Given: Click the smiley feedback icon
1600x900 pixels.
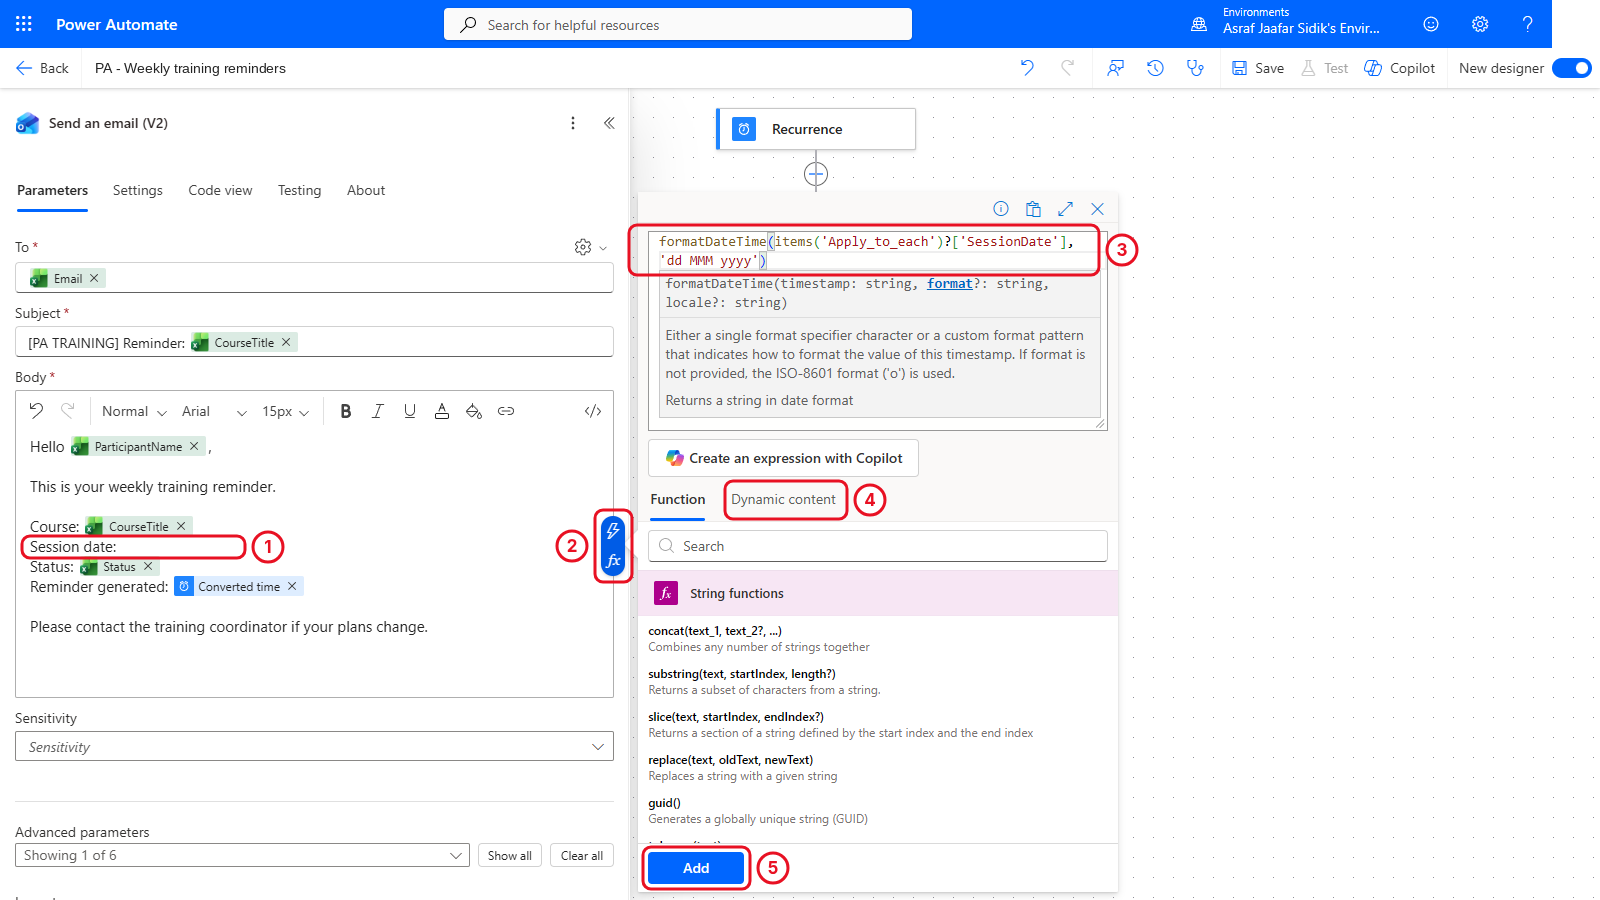Looking at the screenshot, I should (x=1431, y=24).
